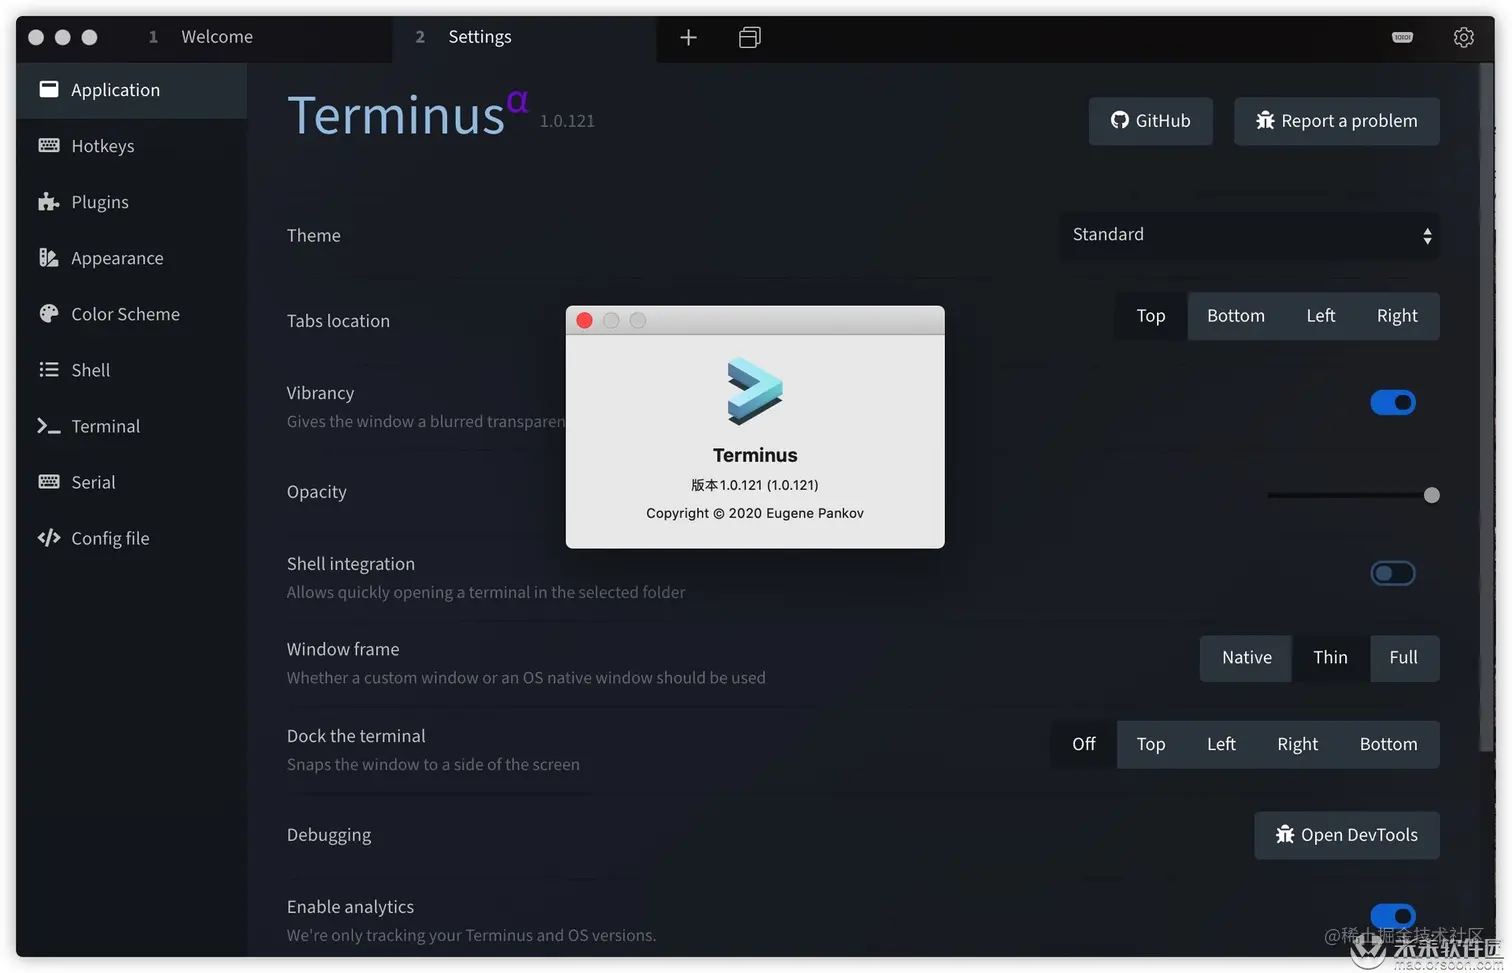
Task: Click the Application window icon
Action: (x=48, y=90)
